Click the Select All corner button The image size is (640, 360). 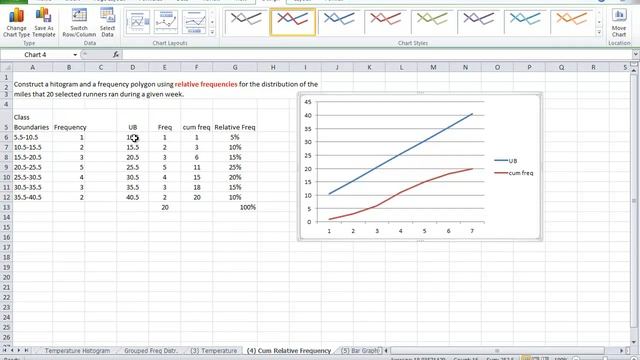(x=6, y=67)
